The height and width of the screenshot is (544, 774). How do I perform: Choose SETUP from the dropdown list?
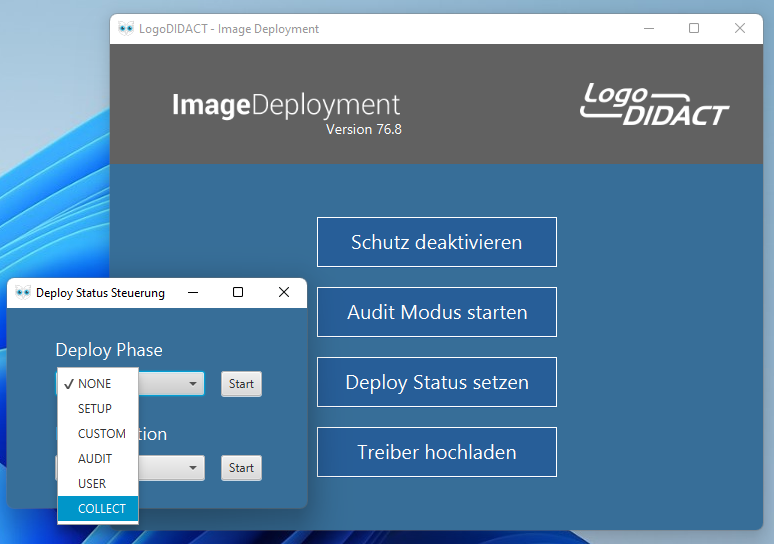tap(98, 409)
